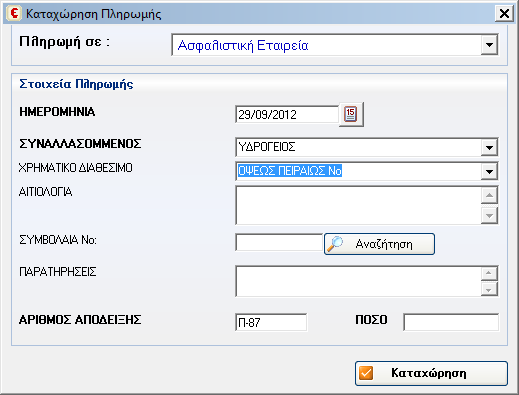Focus the ΗΜΕΡΟΜΗΝΙΑ date field

(x=287, y=114)
